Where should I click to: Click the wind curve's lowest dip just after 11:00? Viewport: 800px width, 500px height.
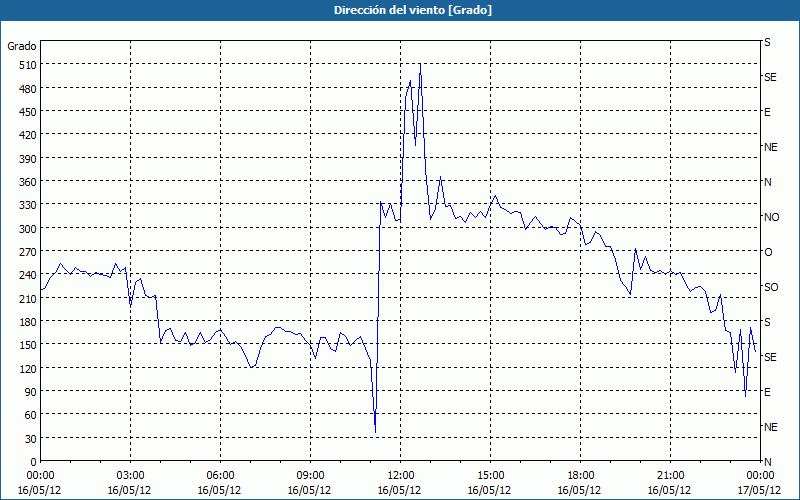tap(376, 432)
